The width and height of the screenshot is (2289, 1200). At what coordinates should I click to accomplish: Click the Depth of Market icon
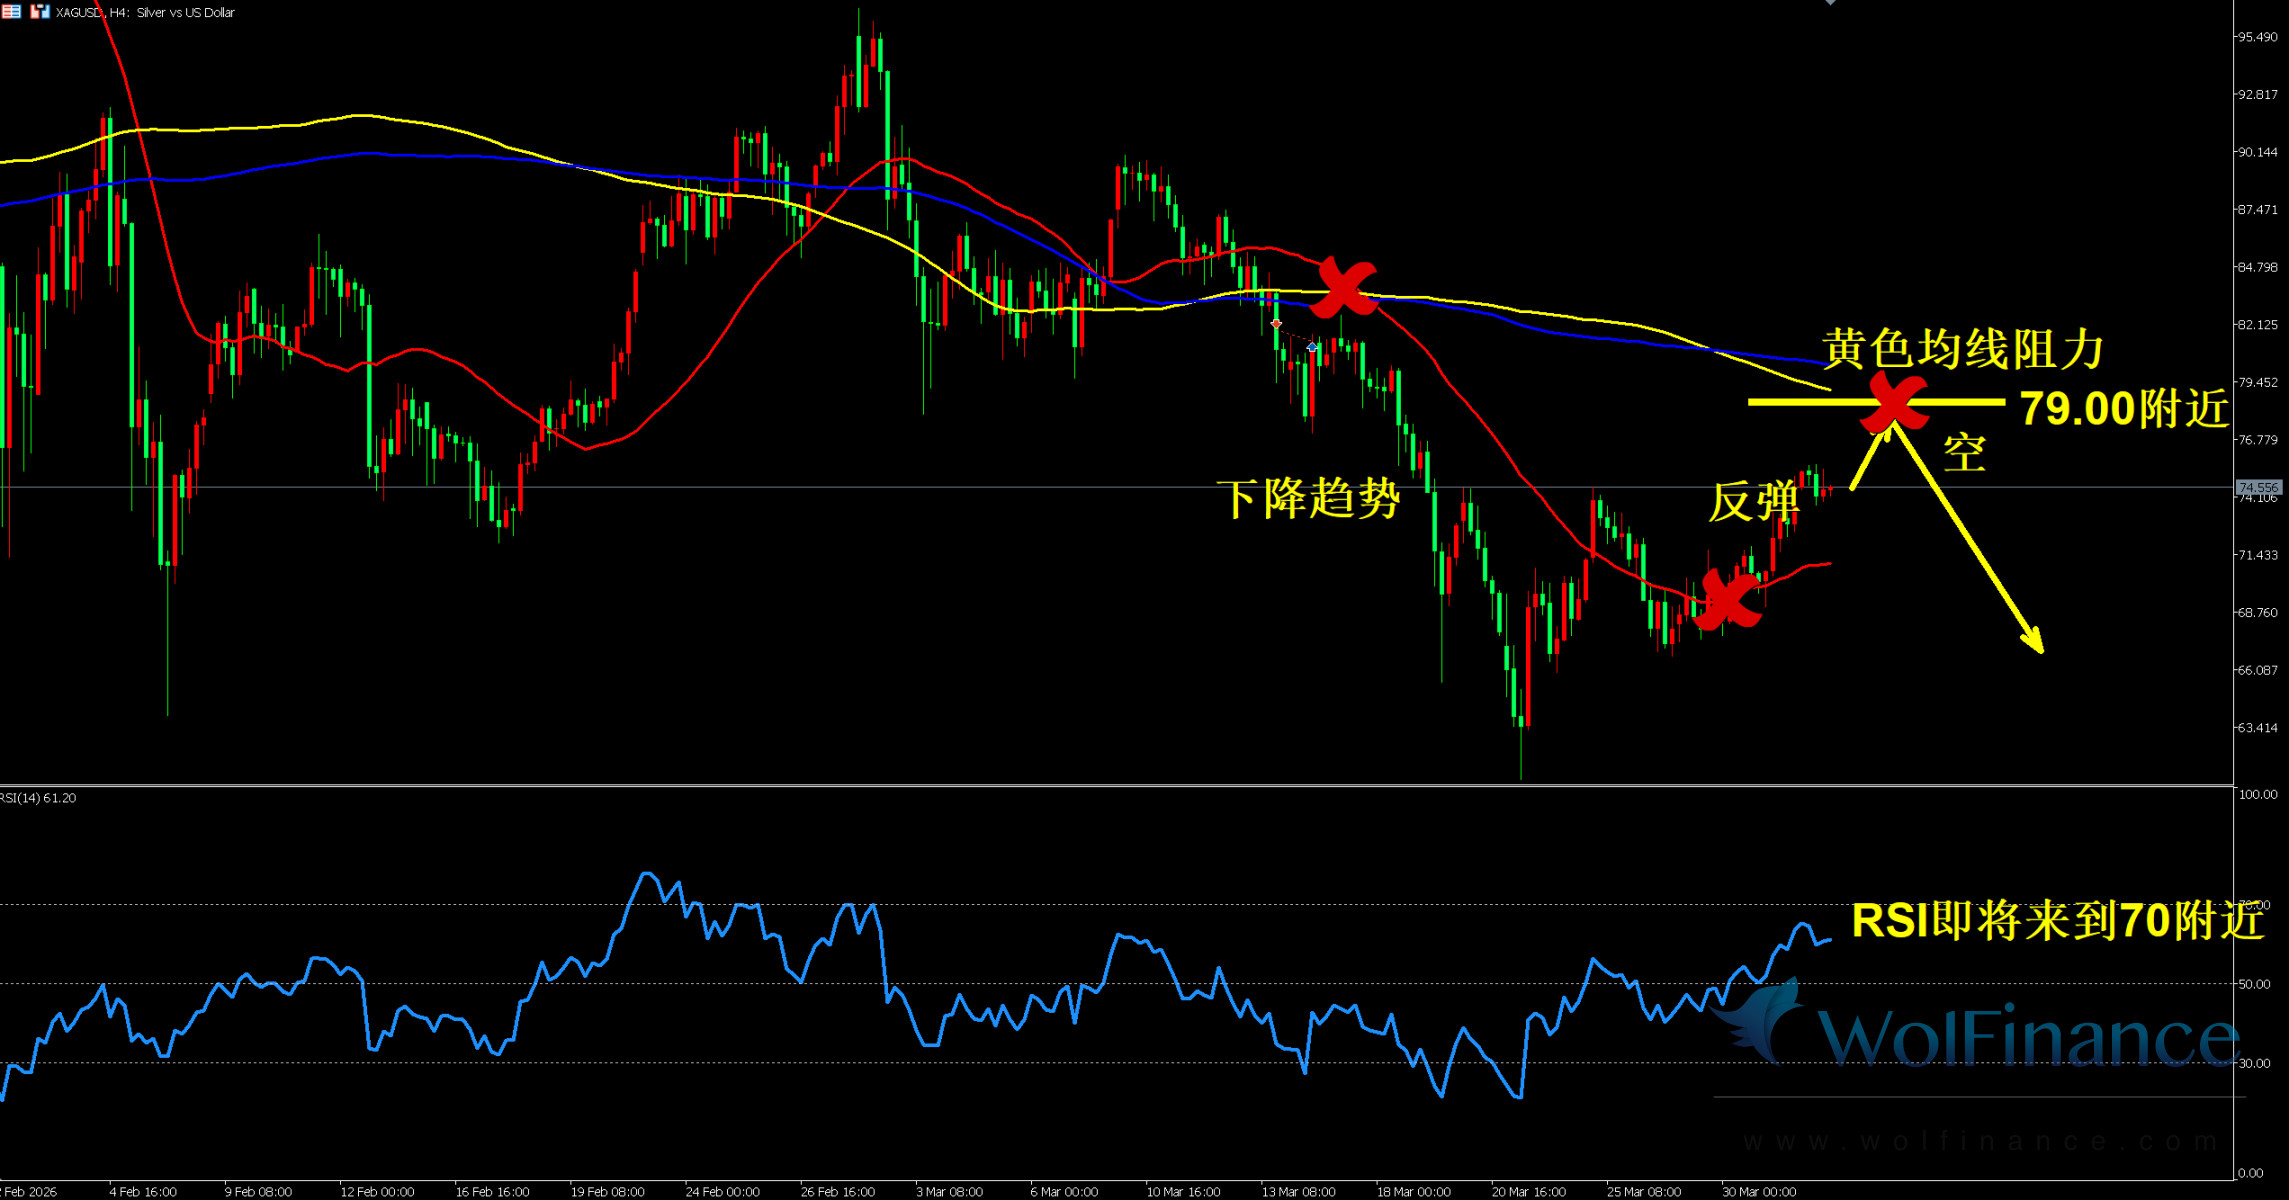click(11, 12)
